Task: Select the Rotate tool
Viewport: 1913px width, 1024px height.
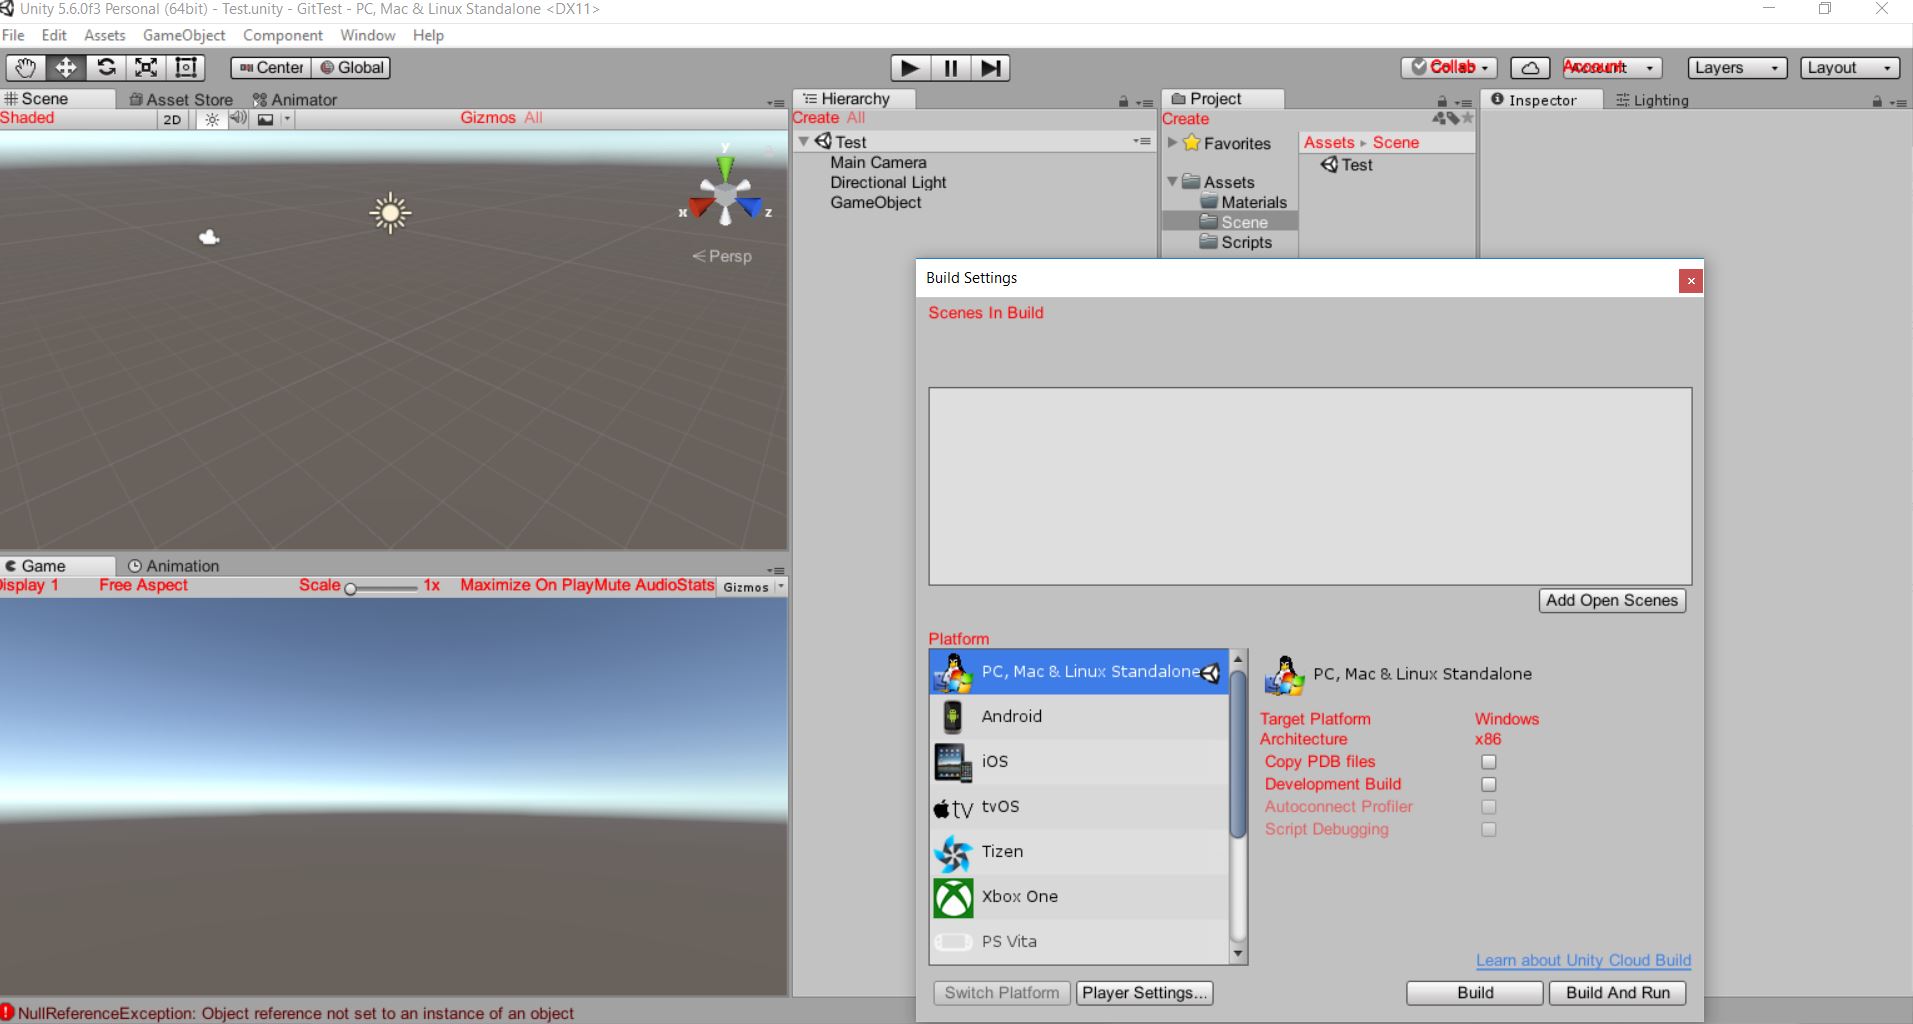Action: [106, 68]
